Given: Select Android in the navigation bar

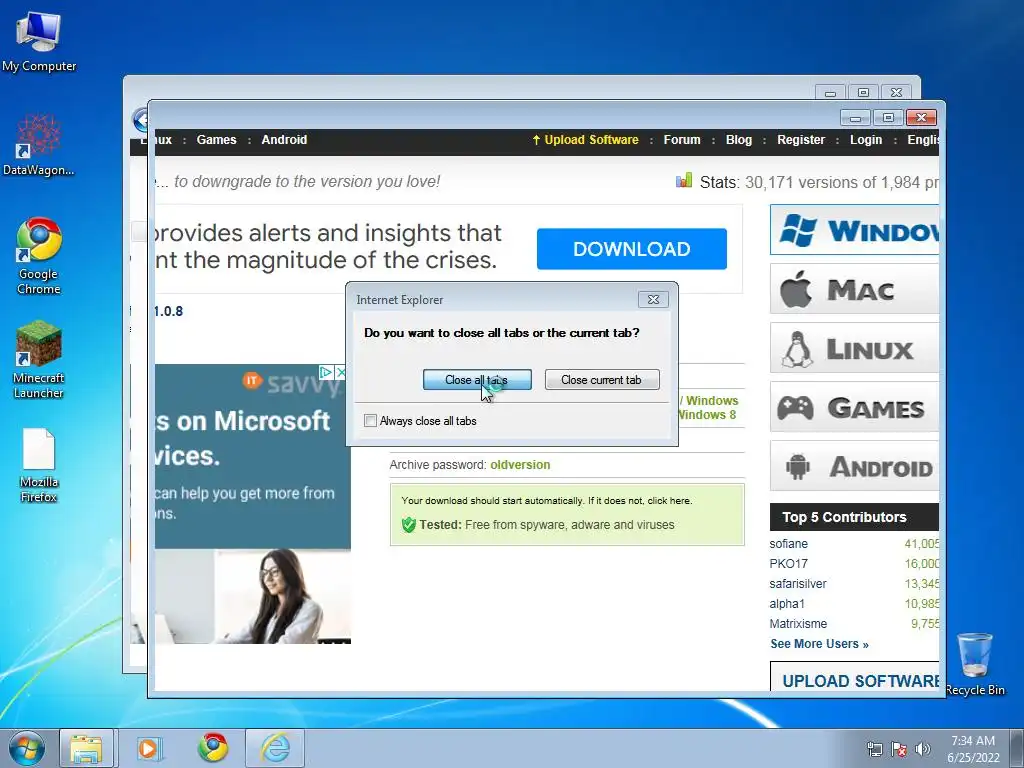Looking at the screenshot, I should pos(284,140).
